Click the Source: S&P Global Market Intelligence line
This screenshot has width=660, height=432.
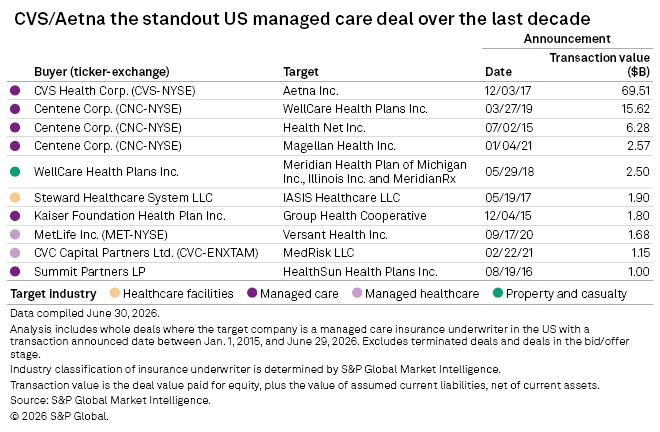[110, 400]
